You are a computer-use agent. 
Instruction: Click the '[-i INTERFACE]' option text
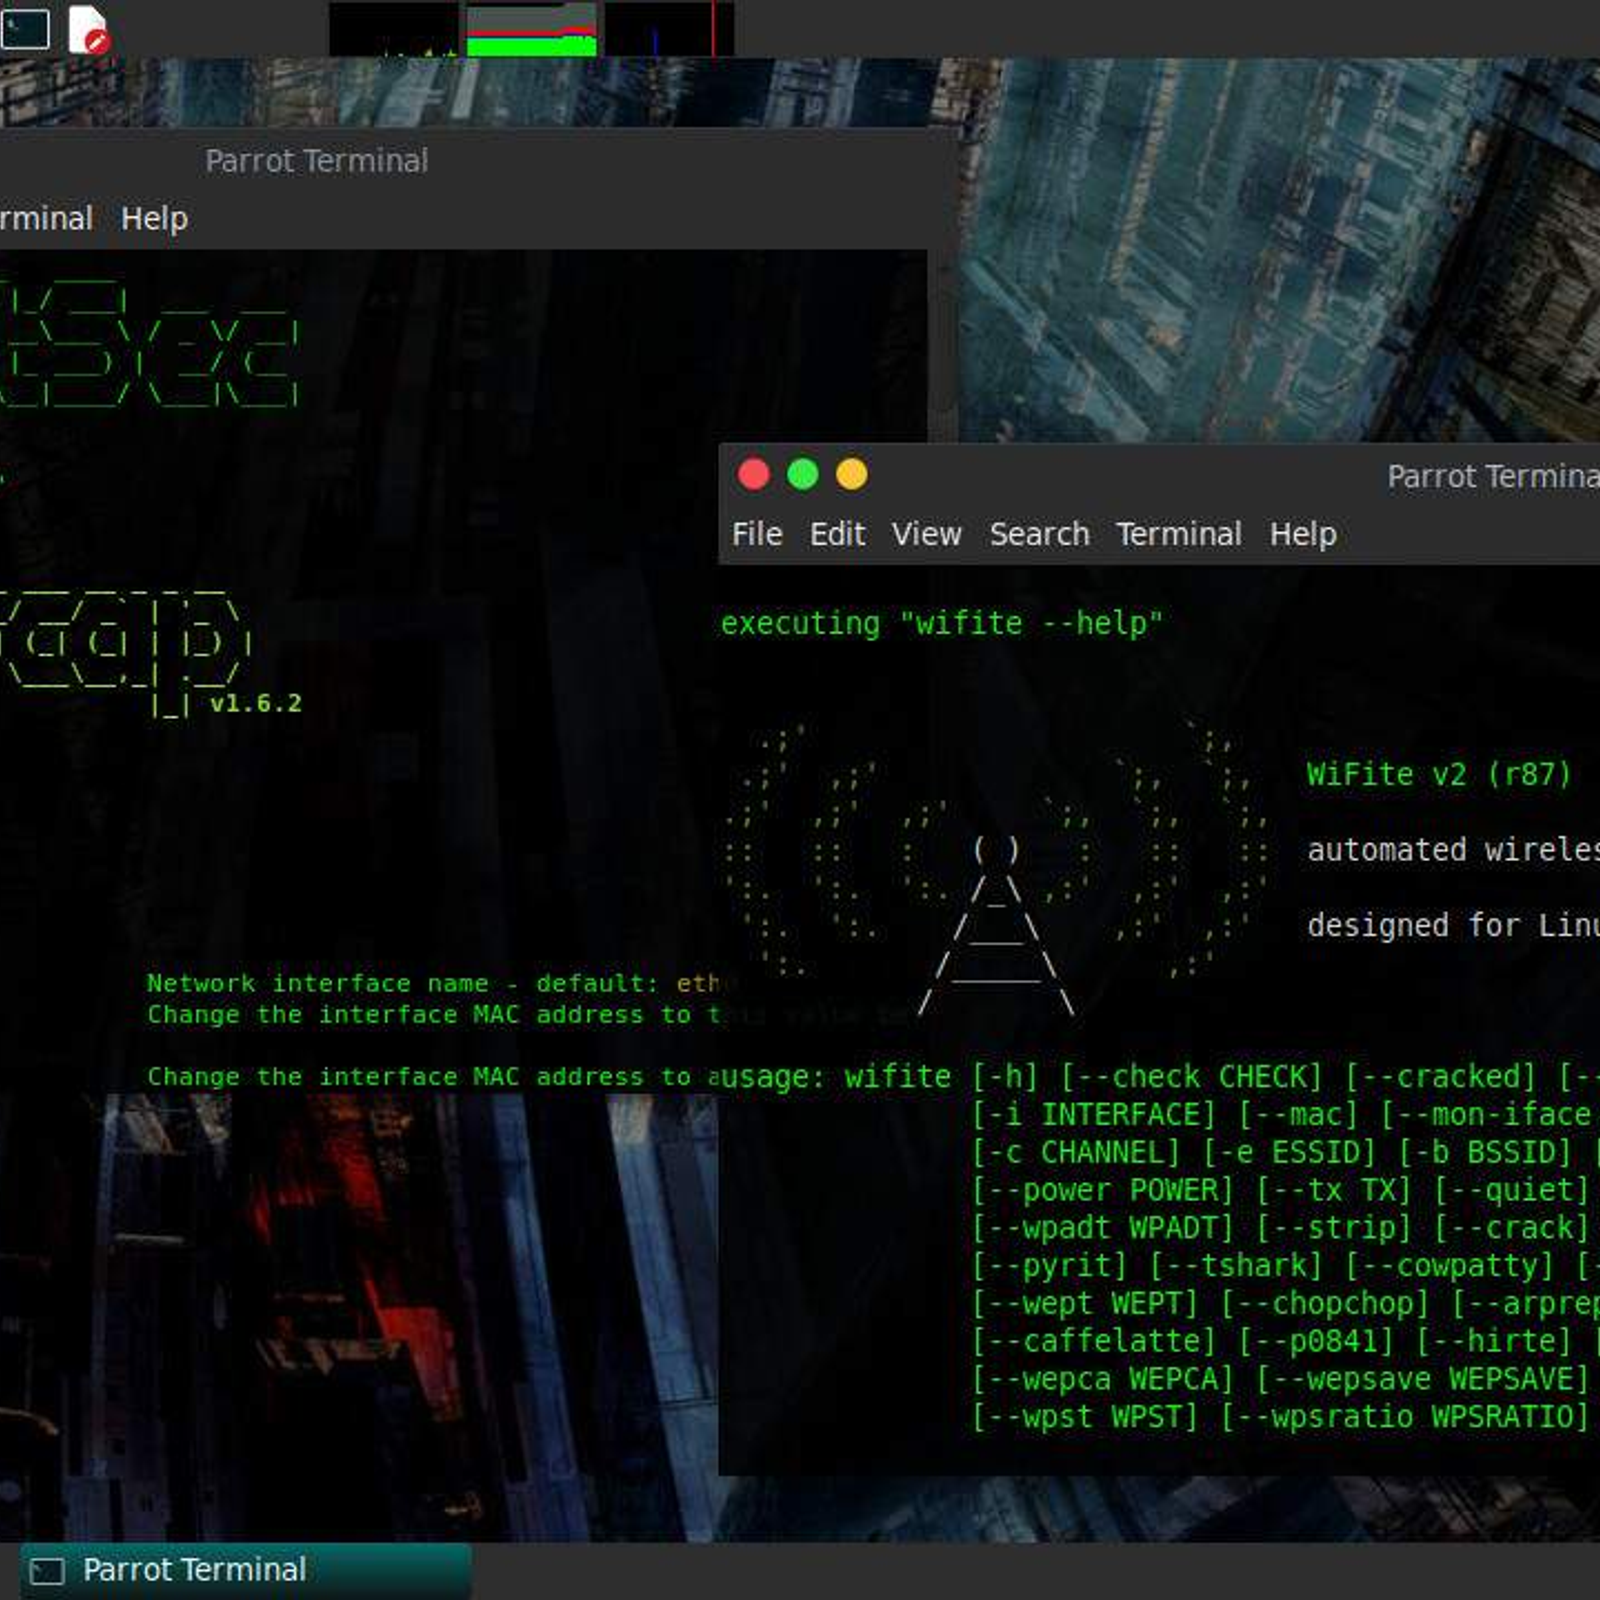coord(1094,1114)
